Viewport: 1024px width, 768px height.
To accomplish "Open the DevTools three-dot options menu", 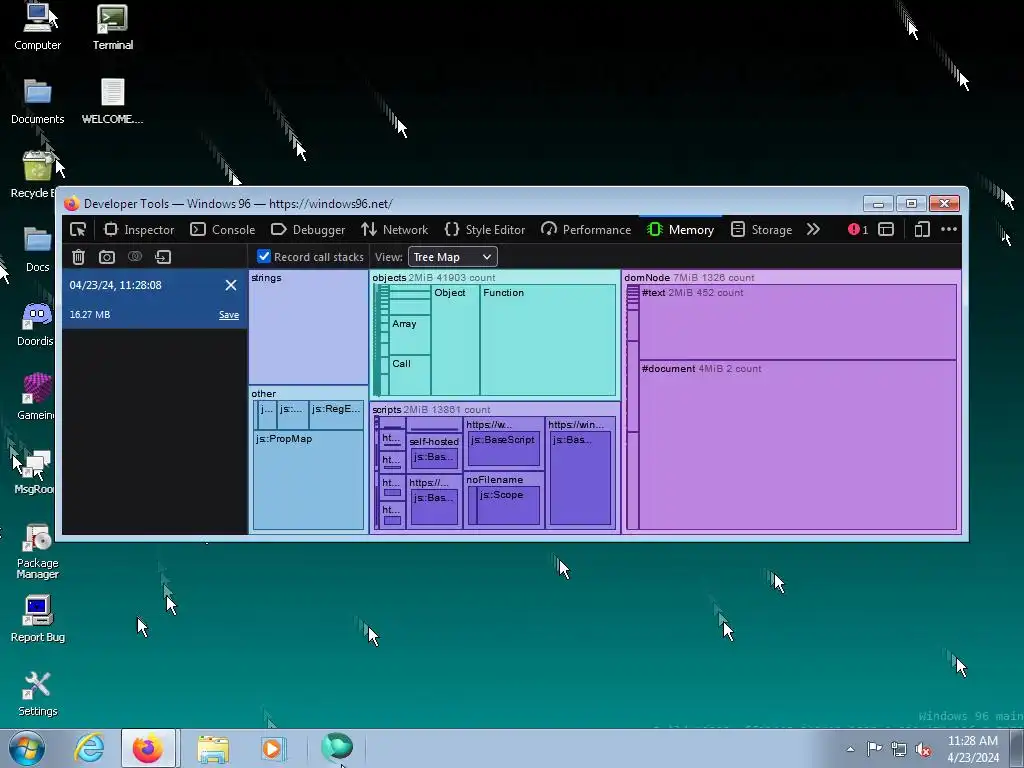I will [x=949, y=229].
